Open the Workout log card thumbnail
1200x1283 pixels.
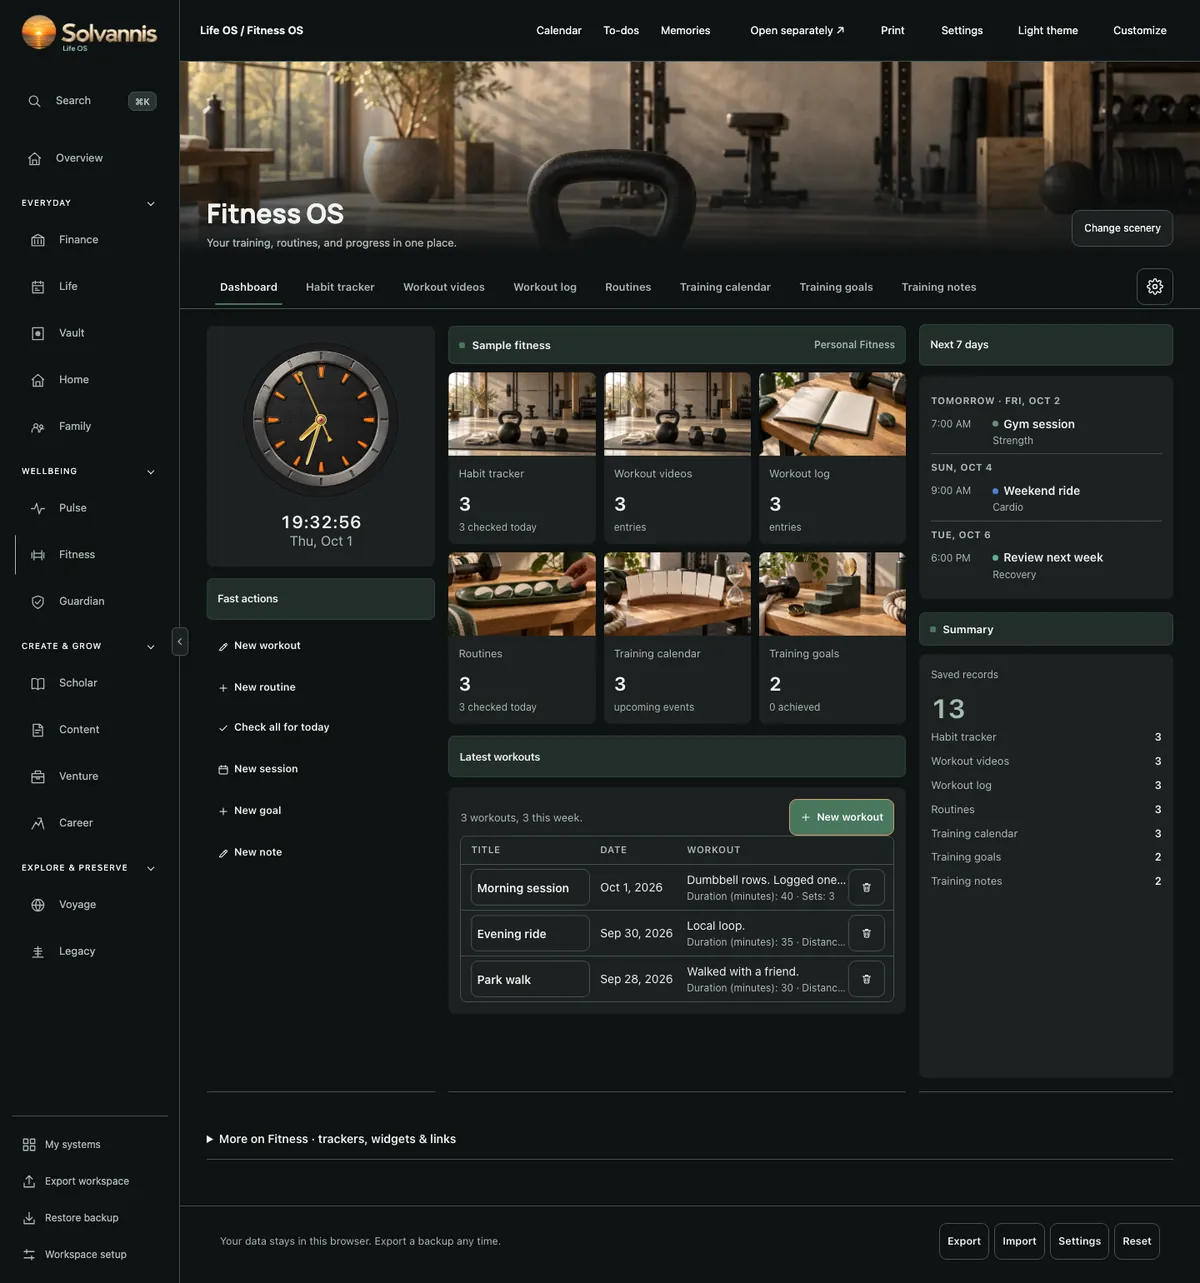pos(832,414)
